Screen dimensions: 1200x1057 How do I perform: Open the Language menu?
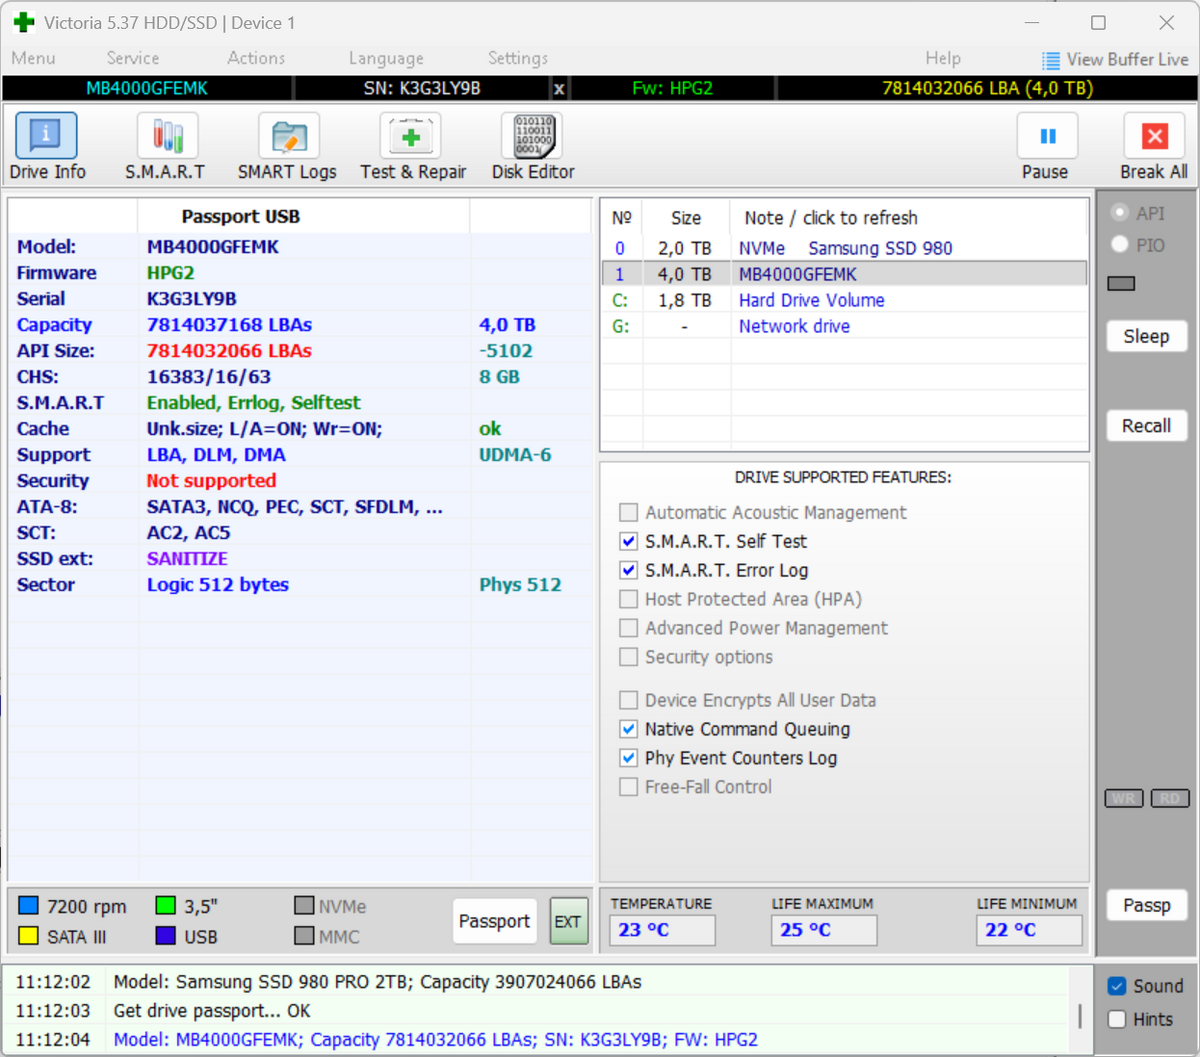point(386,58)
